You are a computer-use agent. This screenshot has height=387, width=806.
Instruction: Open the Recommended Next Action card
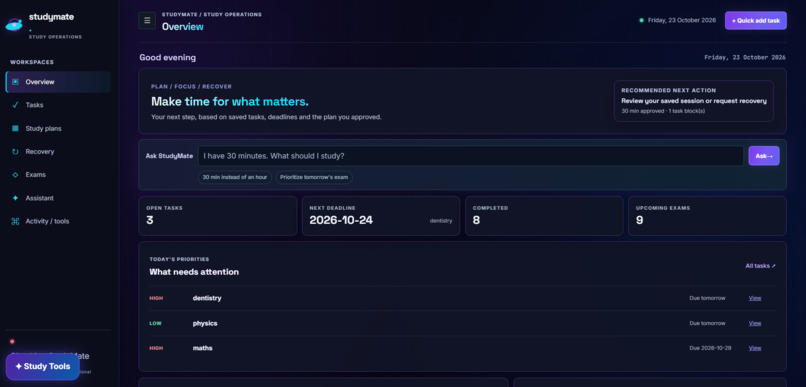pyautogui.click(x=694, y=101)
